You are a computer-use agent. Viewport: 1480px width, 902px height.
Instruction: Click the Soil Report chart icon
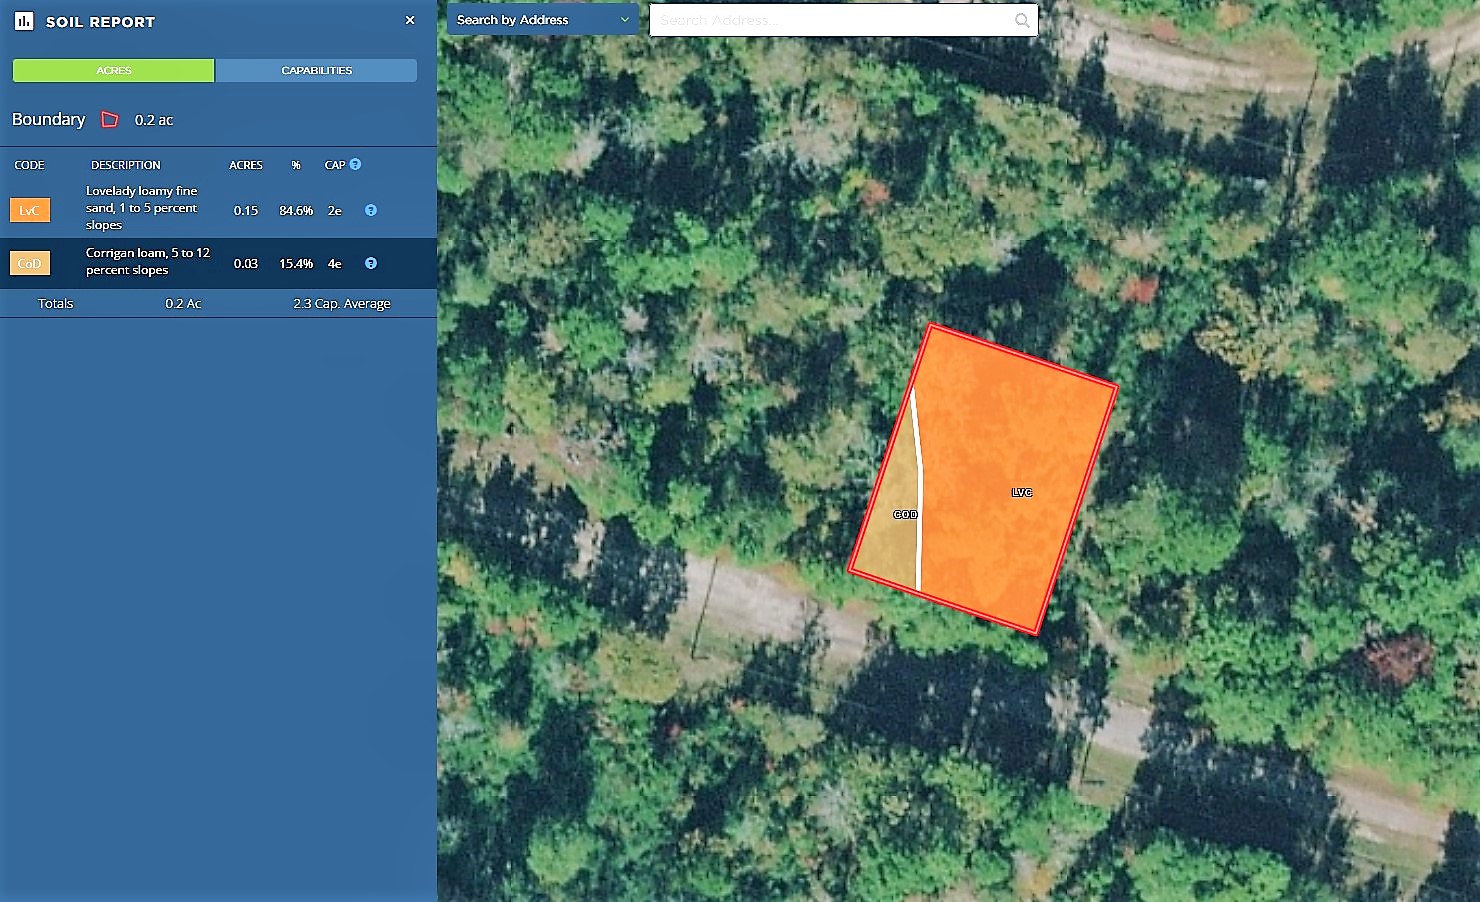pyautogui.click(x=24, y=21)
